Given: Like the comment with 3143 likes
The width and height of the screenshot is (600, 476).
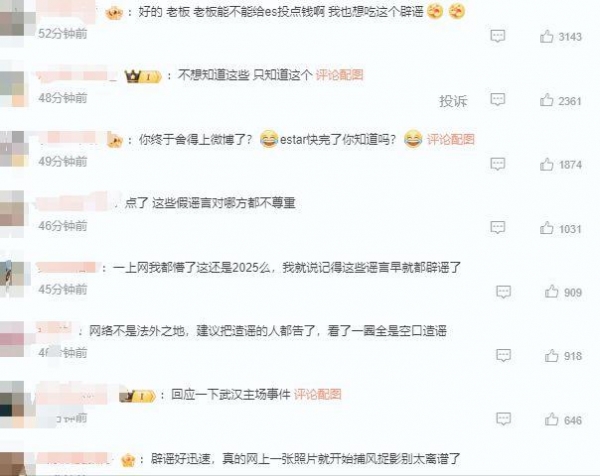Looking at the screenshot, I should (546, 36).
